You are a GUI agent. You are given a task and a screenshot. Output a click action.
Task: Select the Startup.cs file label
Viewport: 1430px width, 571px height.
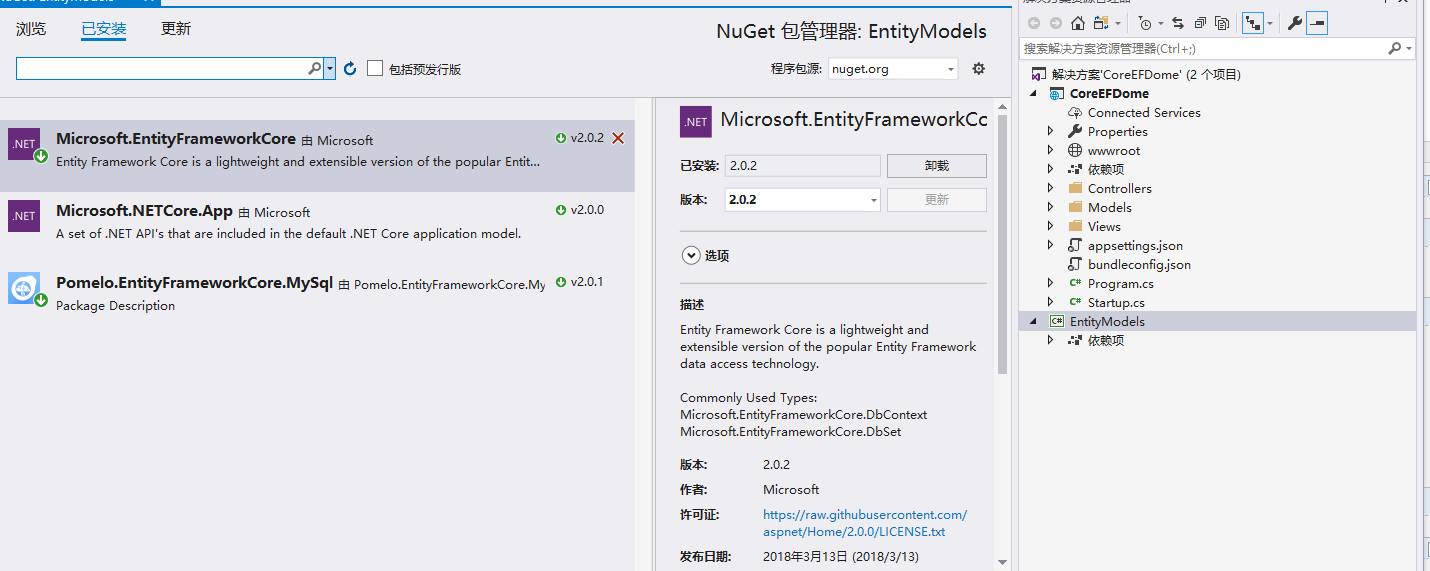click(x=1116, y=302)
